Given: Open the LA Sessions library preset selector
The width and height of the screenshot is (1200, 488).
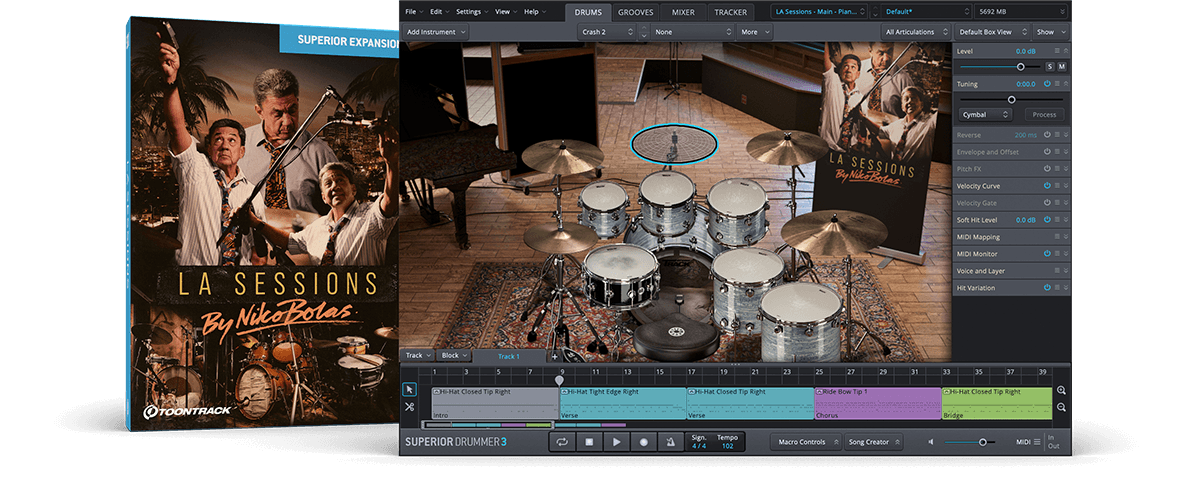Looking at the screenshot, I should click(x=820, y=12).
